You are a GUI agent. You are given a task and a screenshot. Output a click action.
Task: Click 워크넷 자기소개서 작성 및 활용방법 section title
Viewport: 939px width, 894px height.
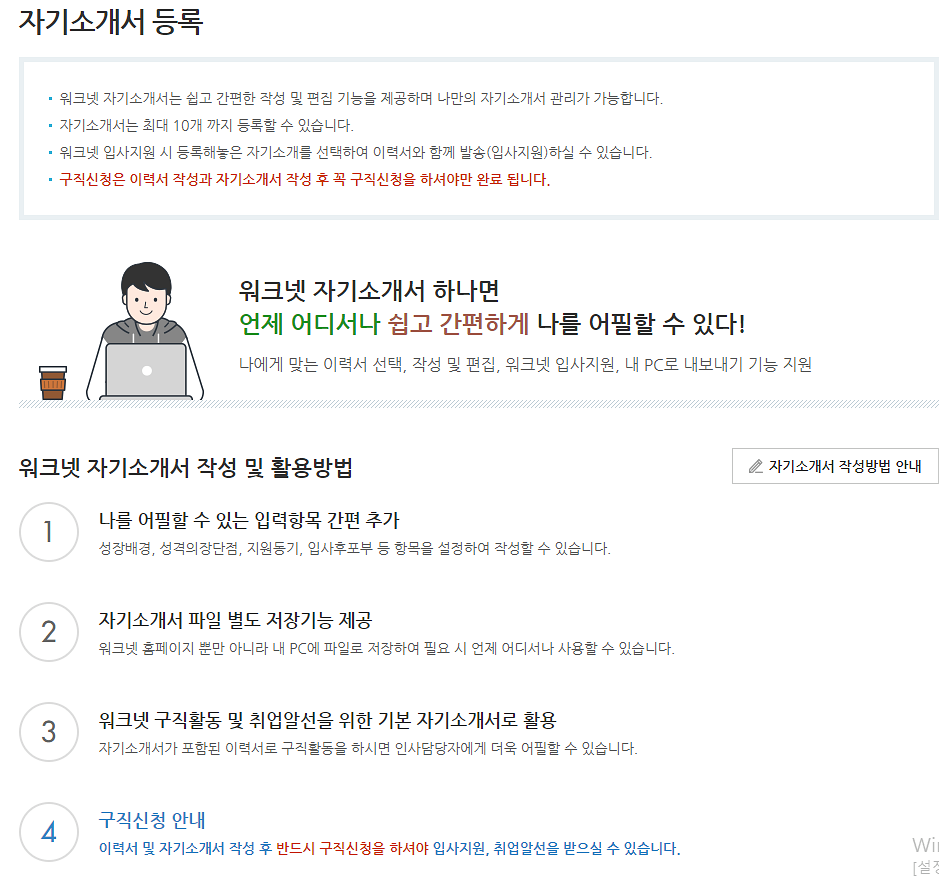[x=186, y=467]
